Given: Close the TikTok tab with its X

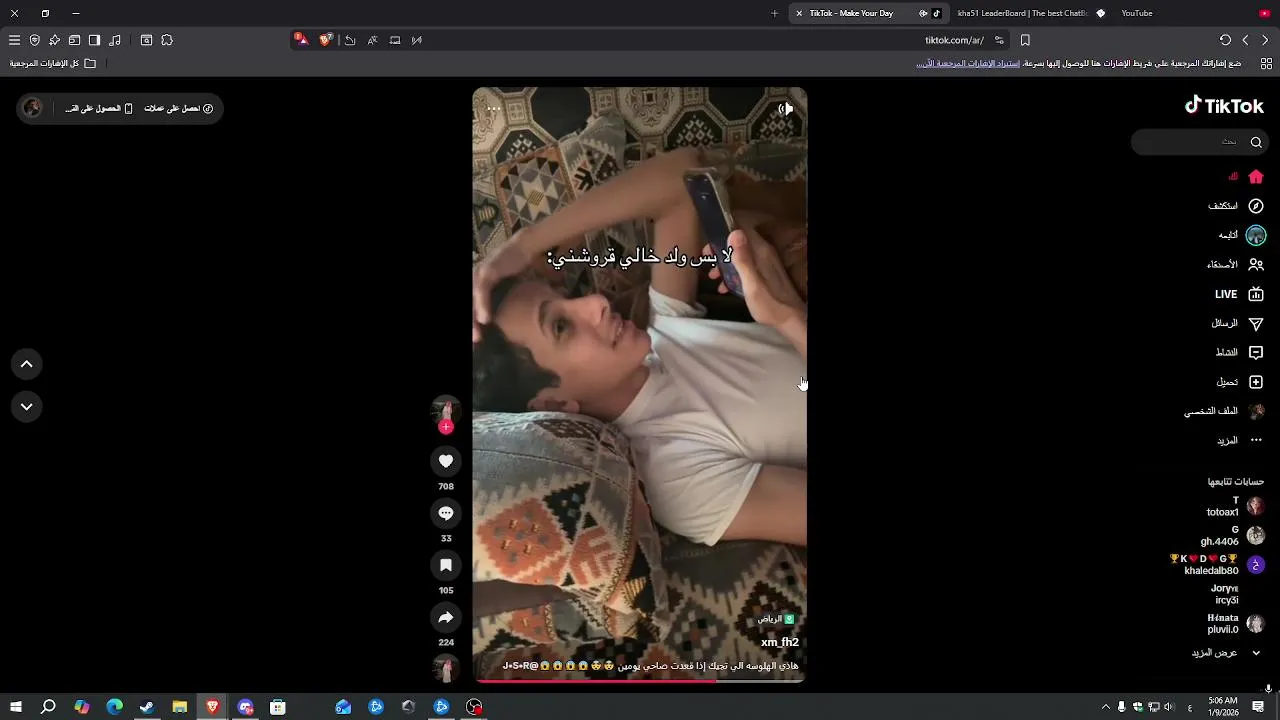Looking at the screenshot, I should pyautogui.click(x=799, y=13).
